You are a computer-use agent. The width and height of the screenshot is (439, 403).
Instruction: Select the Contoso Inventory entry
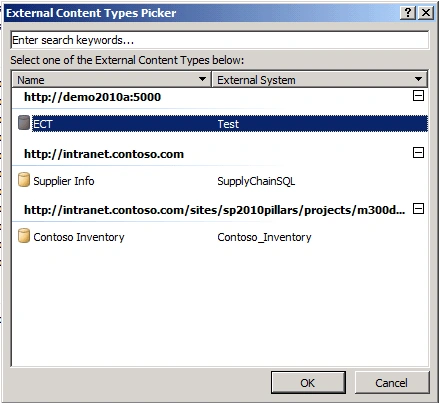click(79, 237)
